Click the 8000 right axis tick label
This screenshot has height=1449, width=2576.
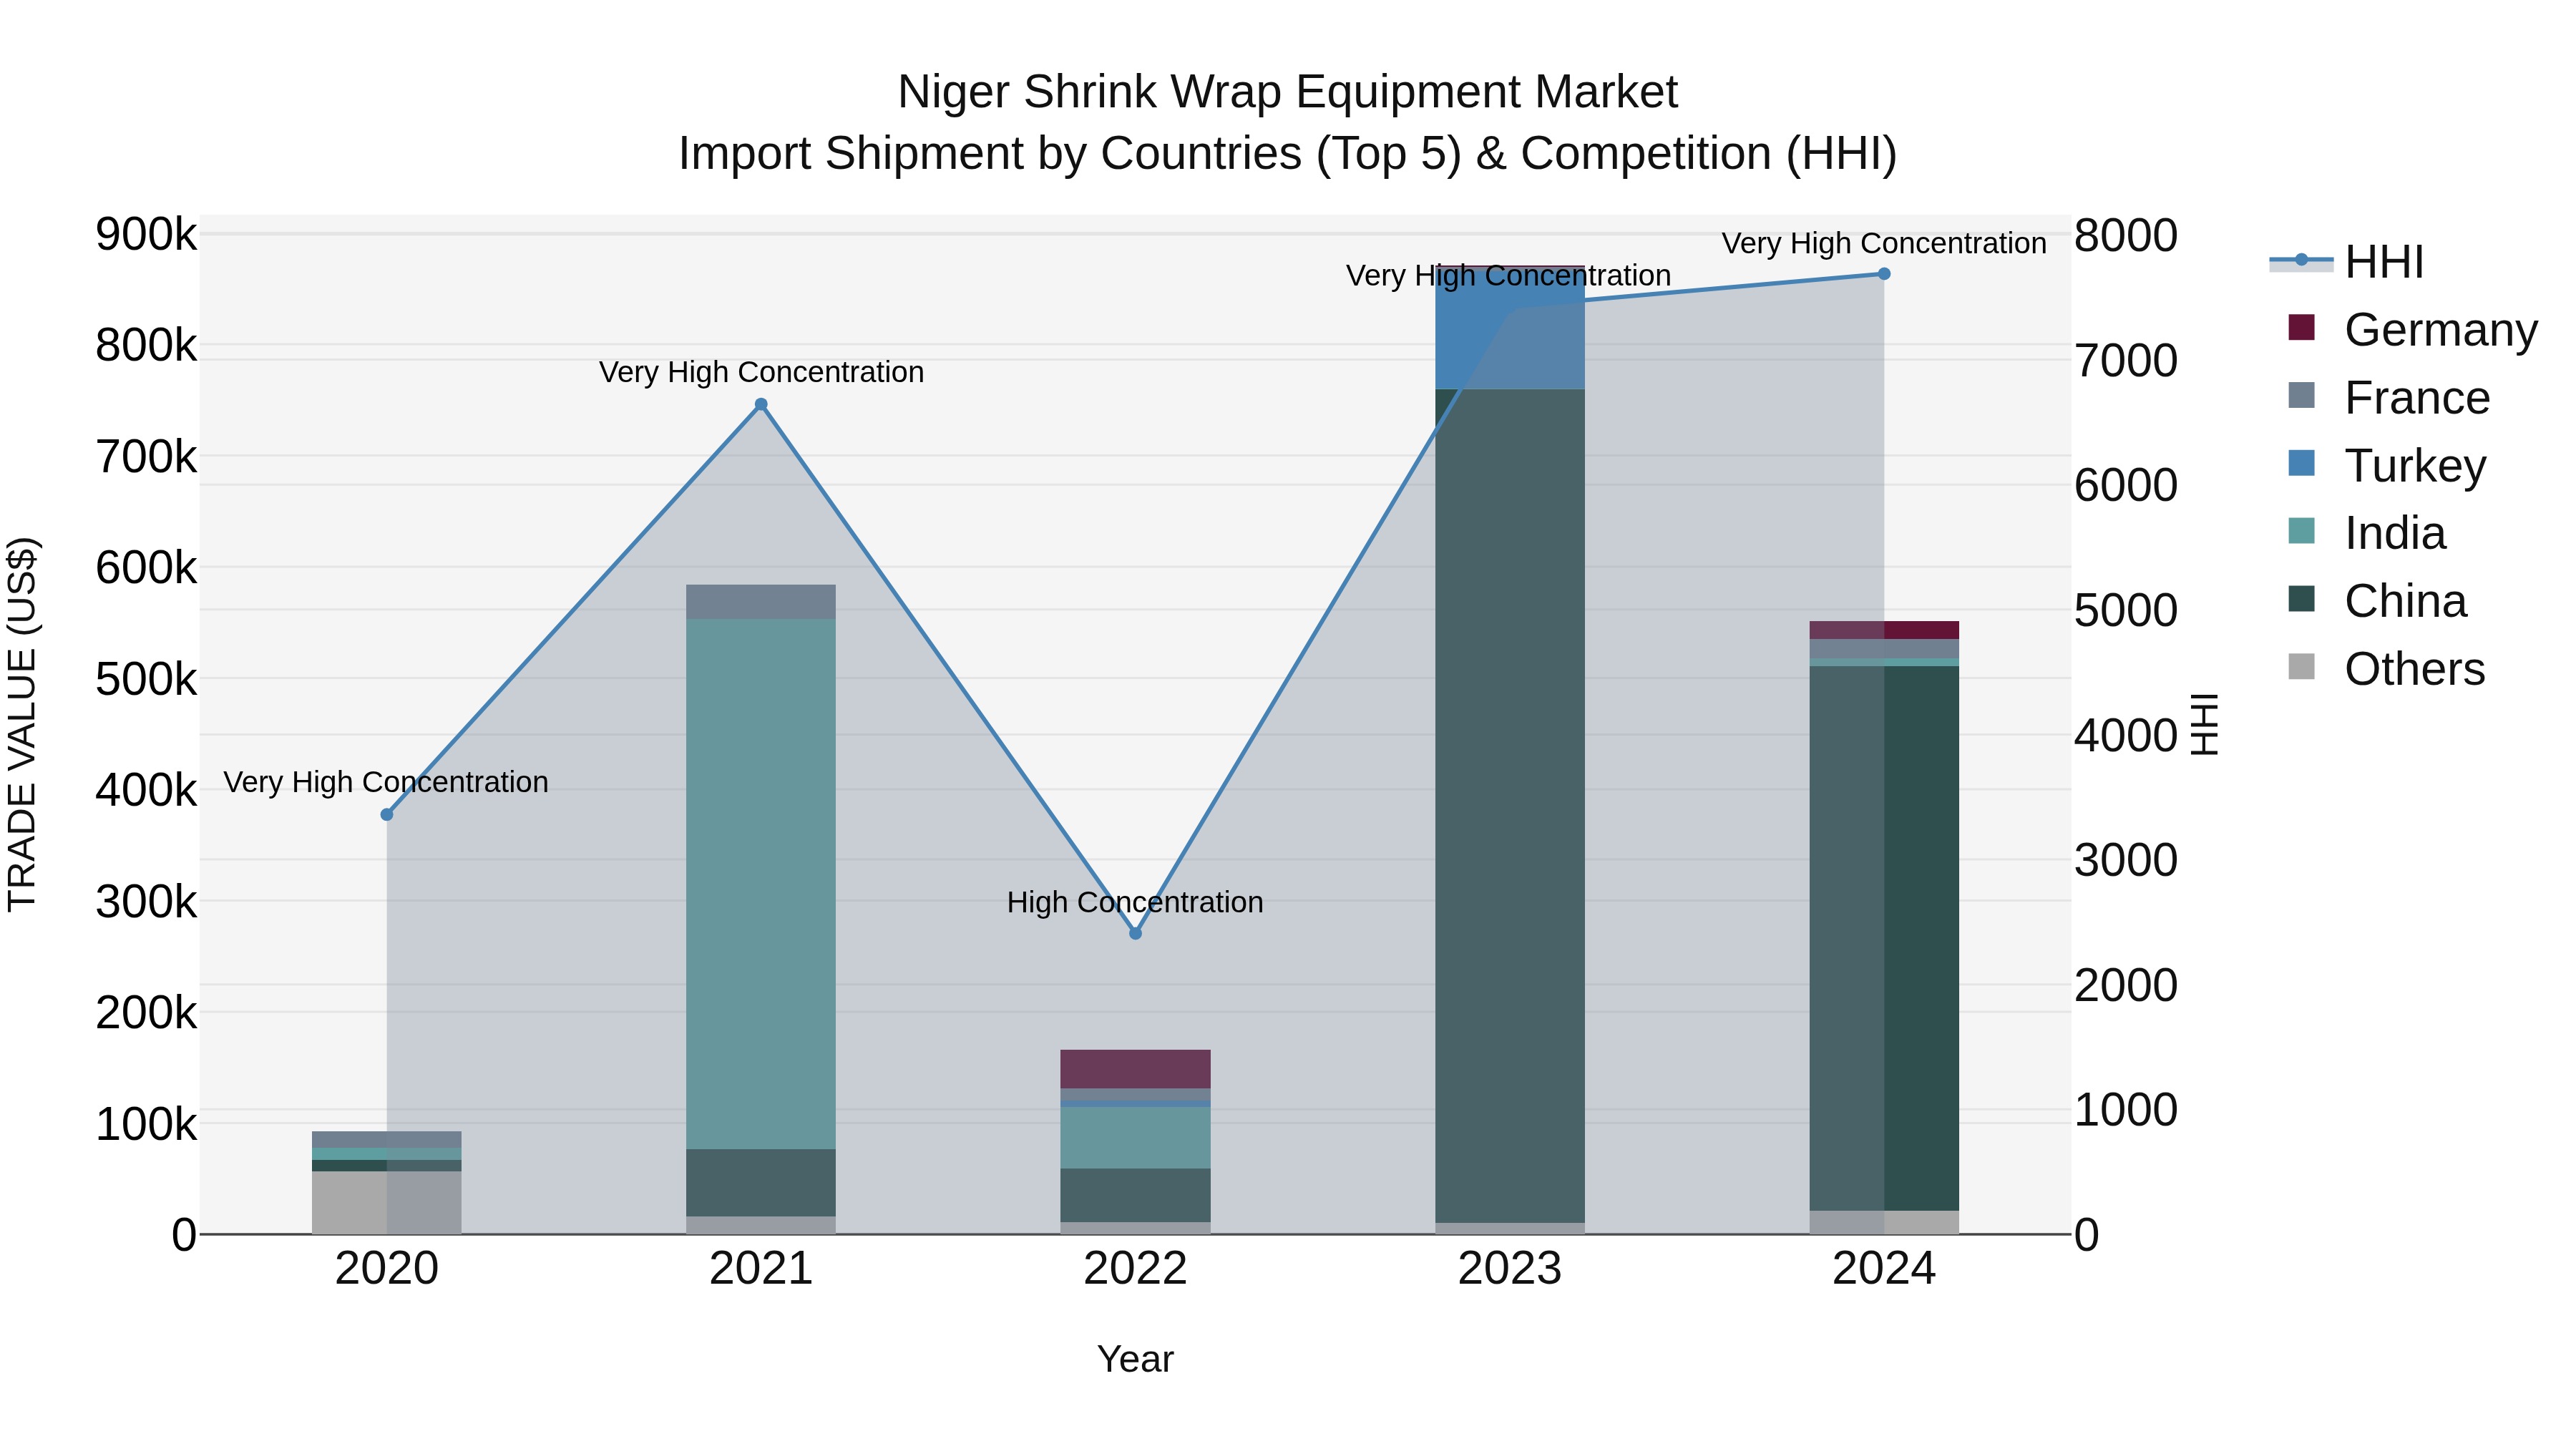coord(2126,236)
